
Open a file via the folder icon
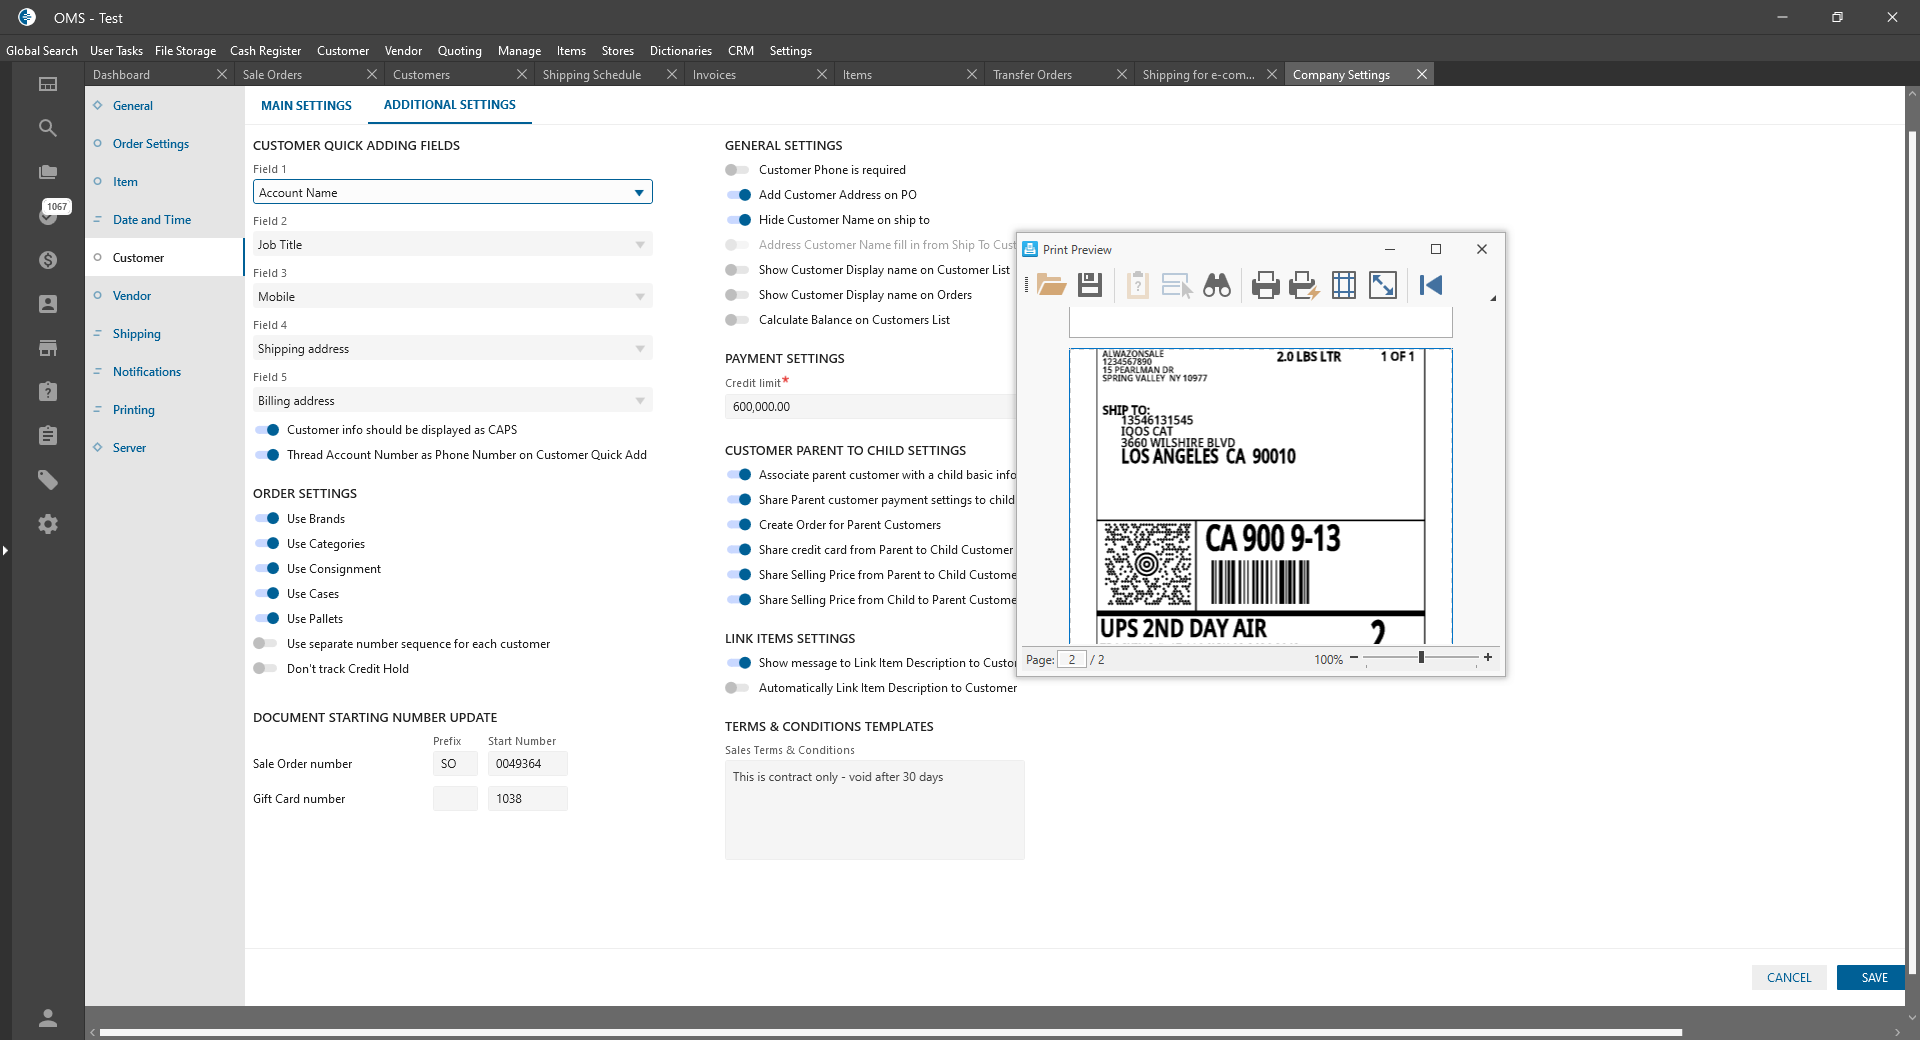click(x=1051, y=285)
